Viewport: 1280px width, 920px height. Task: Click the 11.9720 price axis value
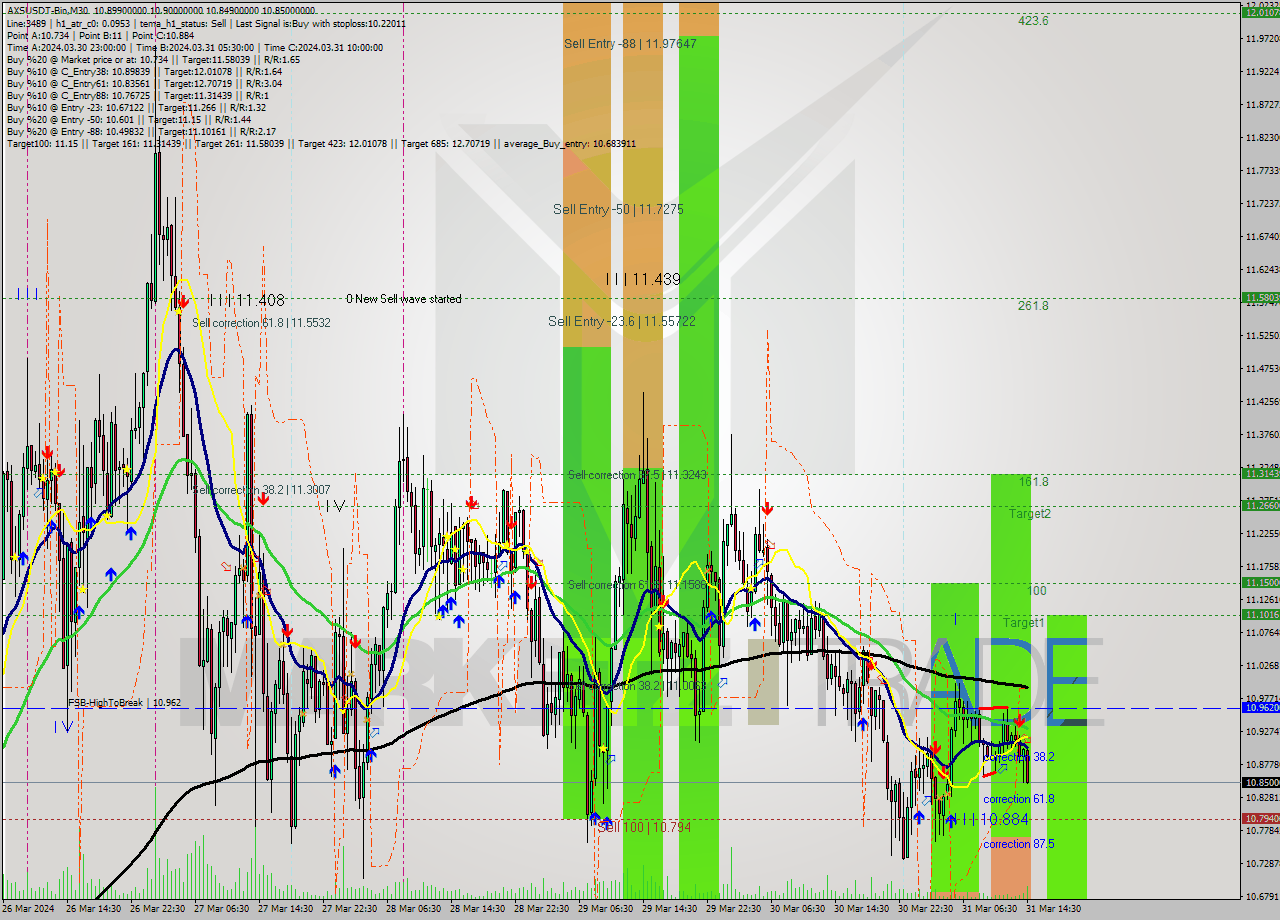point(1262,38)
